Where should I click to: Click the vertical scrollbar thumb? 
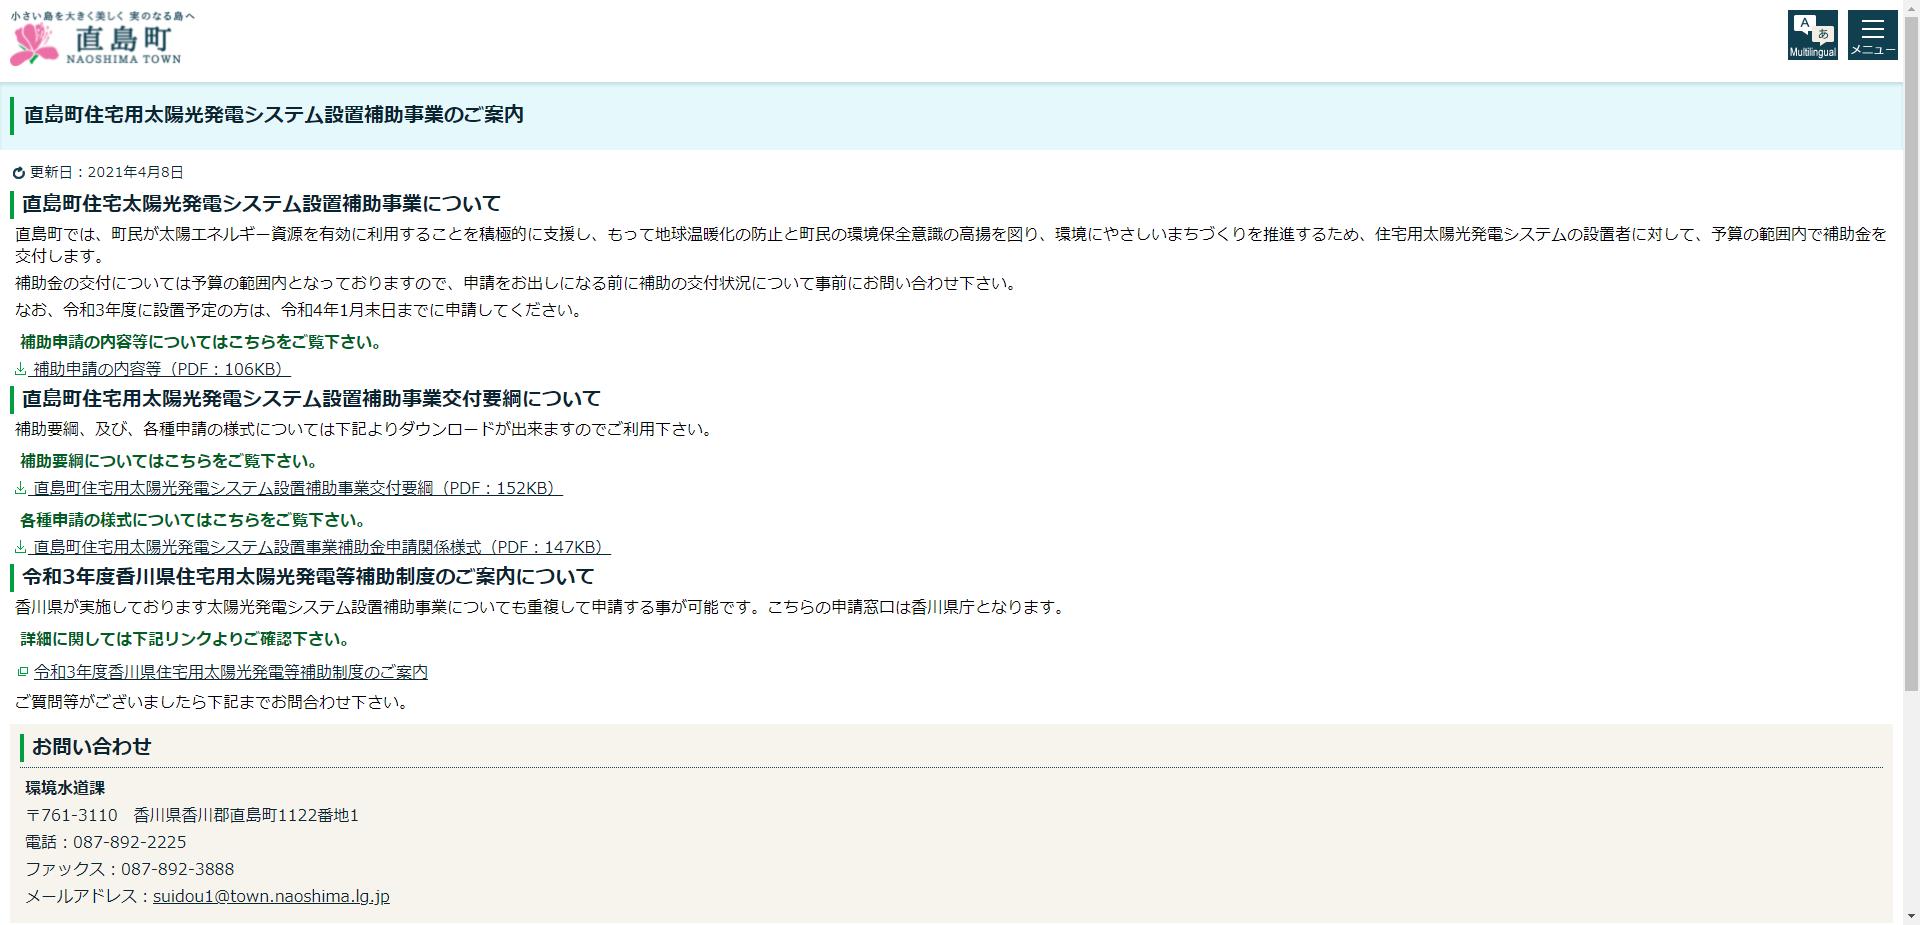coord(1911,350)
